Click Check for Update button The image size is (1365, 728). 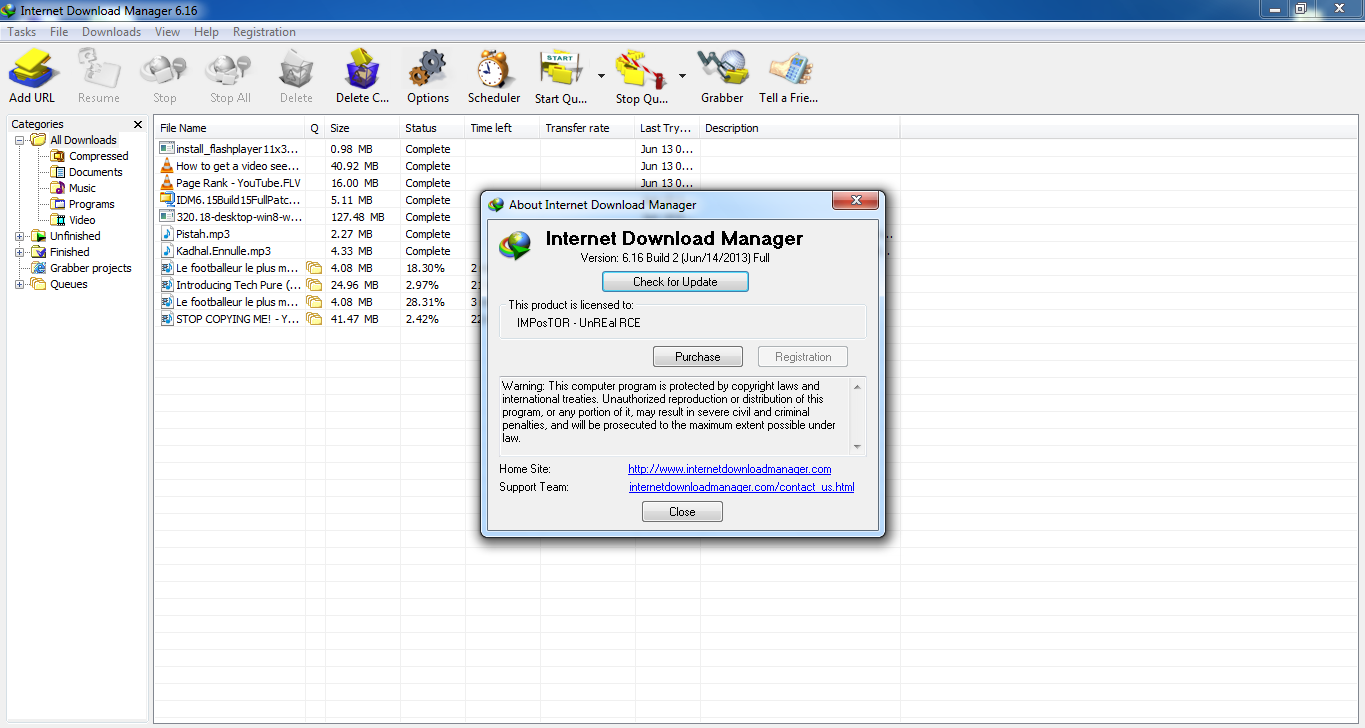tap(675, 282)
